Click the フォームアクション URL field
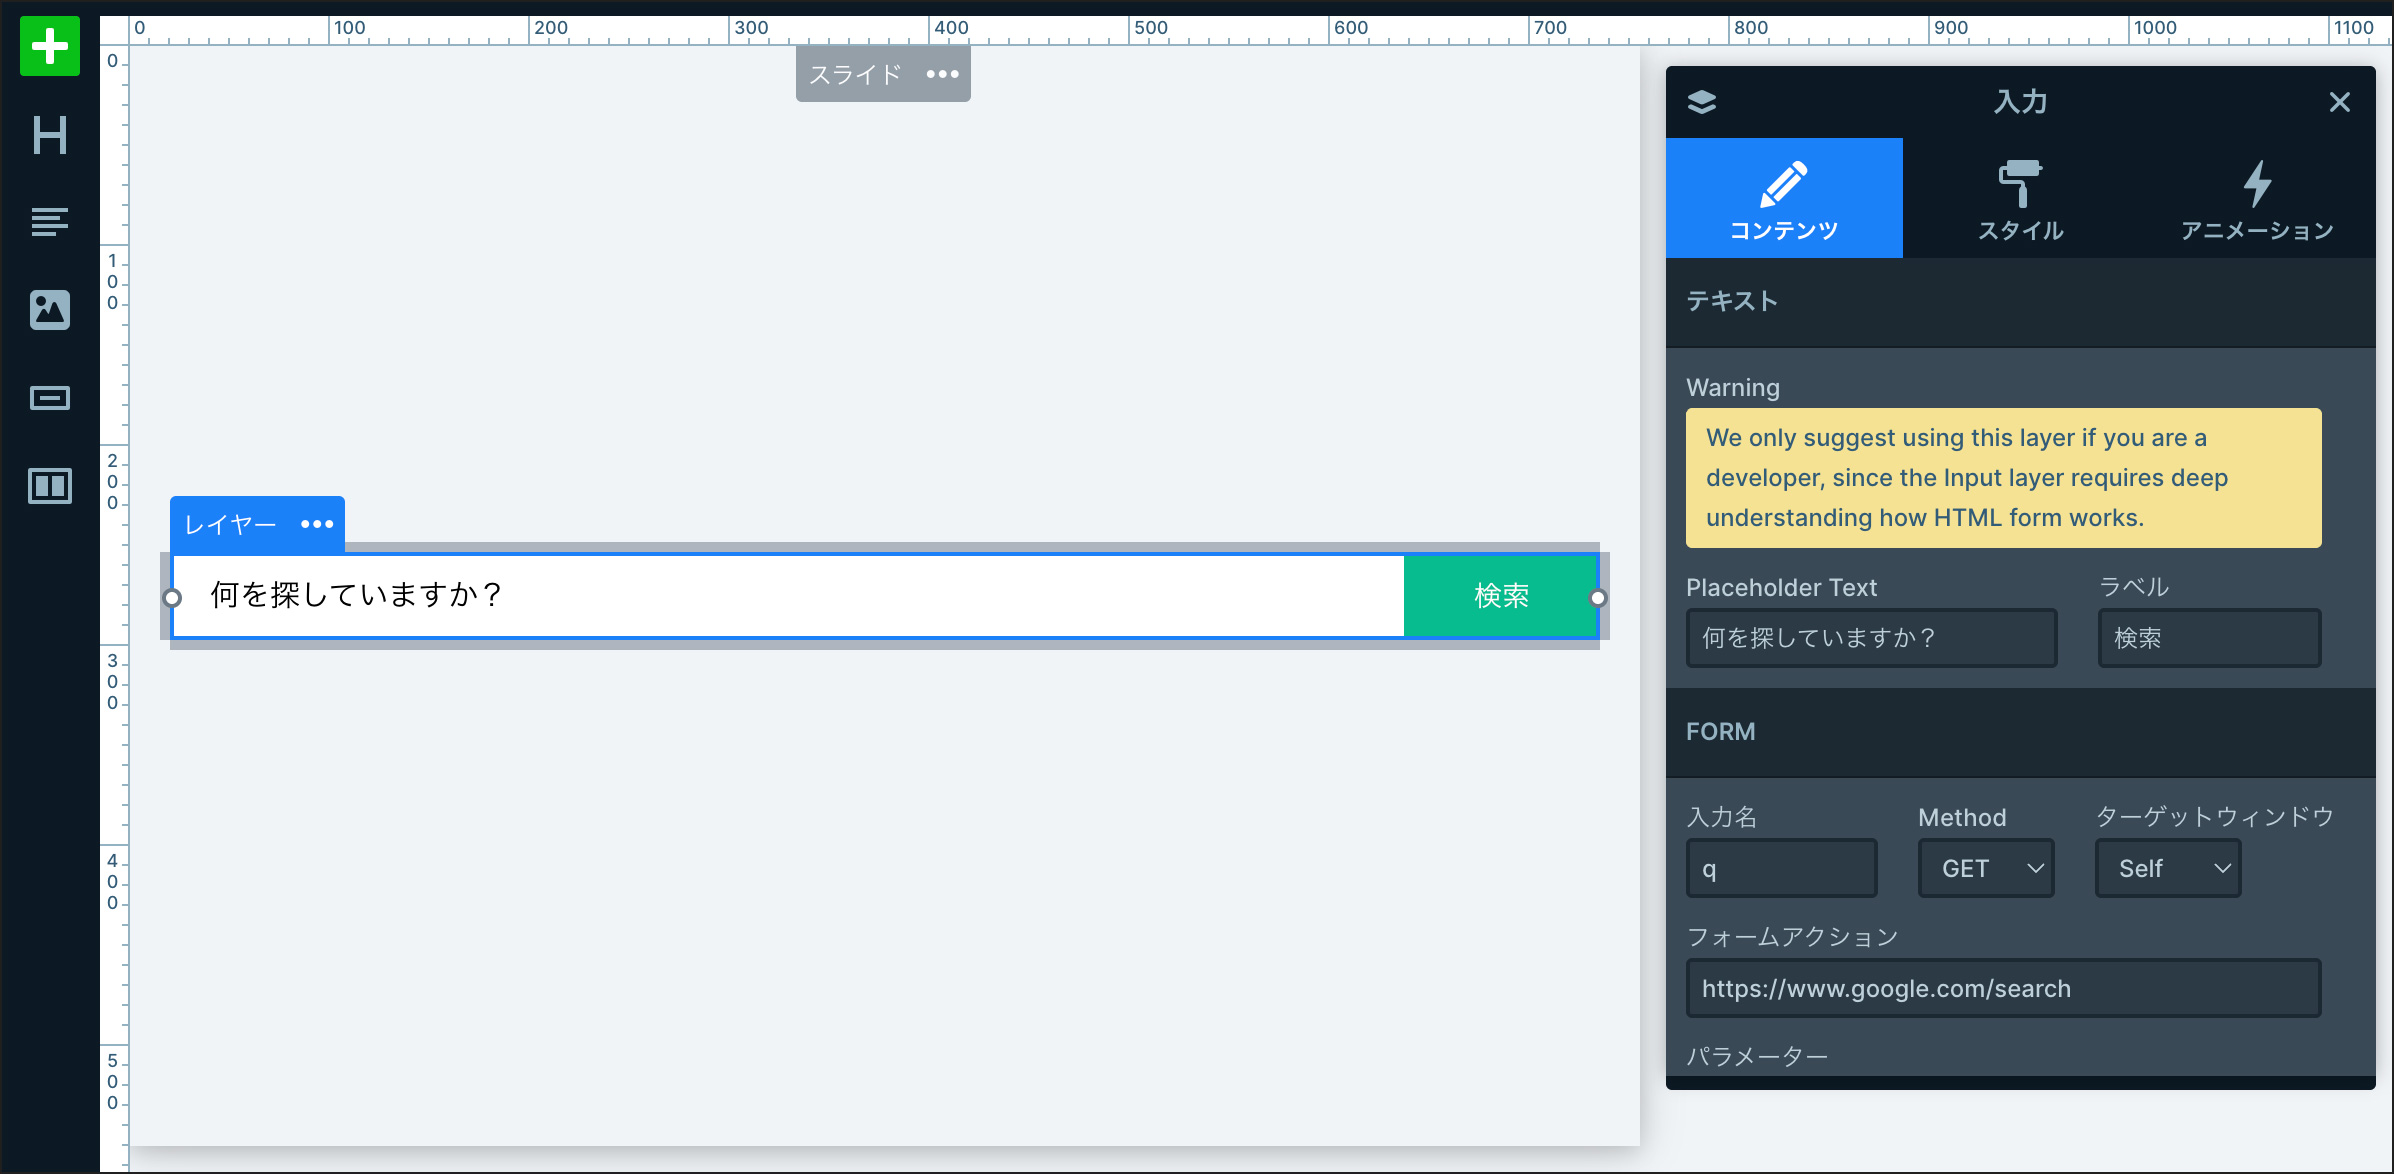The height and width of the screenshot is (1174, 2394). pyautogui.click(x=2003, y=988)
